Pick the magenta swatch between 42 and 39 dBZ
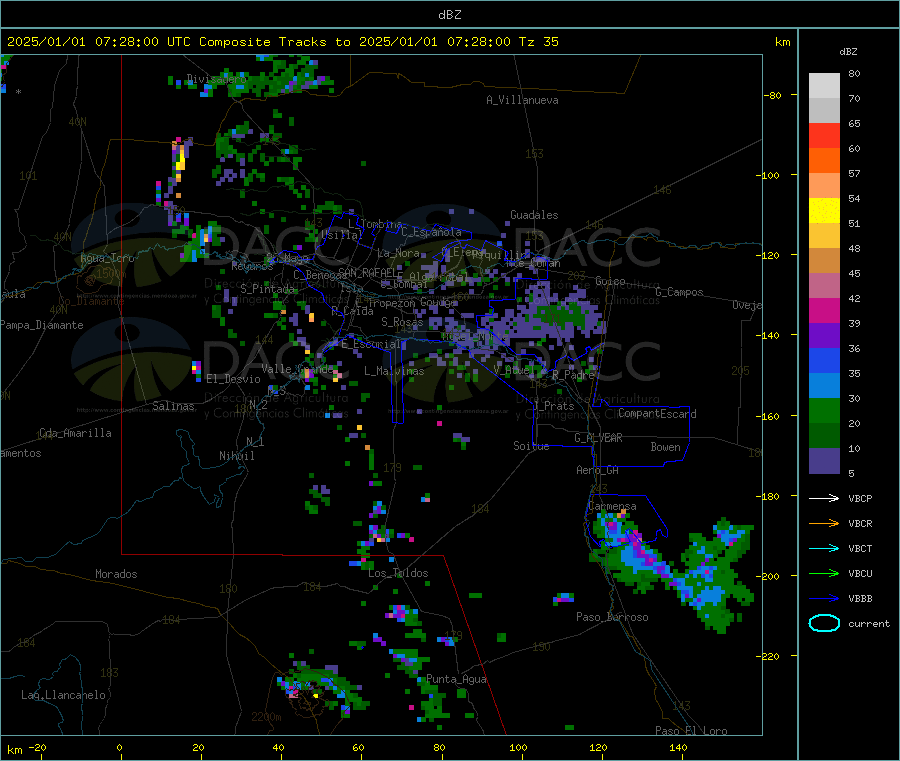Screen dimensions: 900x761 coord(824,310)
